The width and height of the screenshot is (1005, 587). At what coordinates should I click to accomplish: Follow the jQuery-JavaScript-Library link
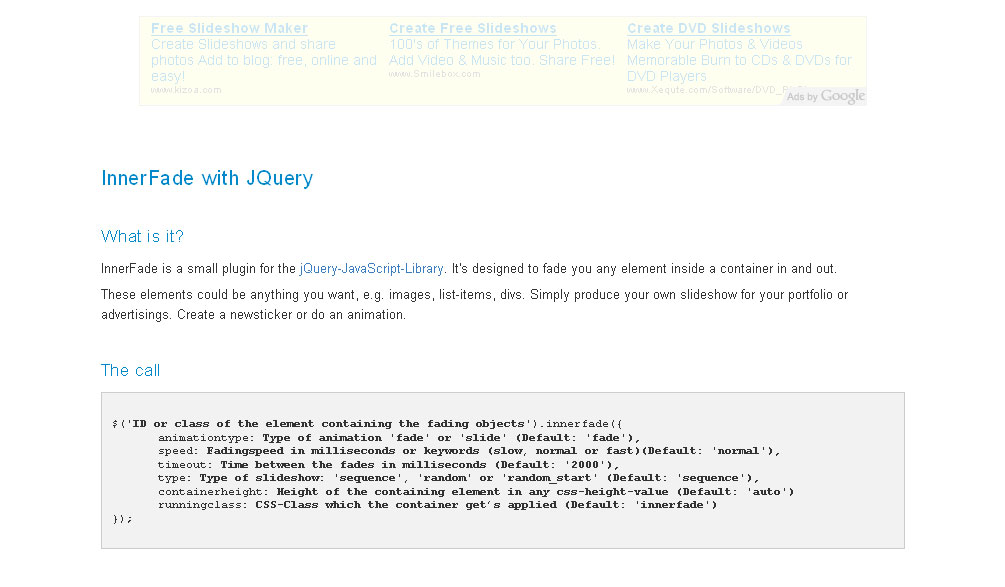pos(371,269)
